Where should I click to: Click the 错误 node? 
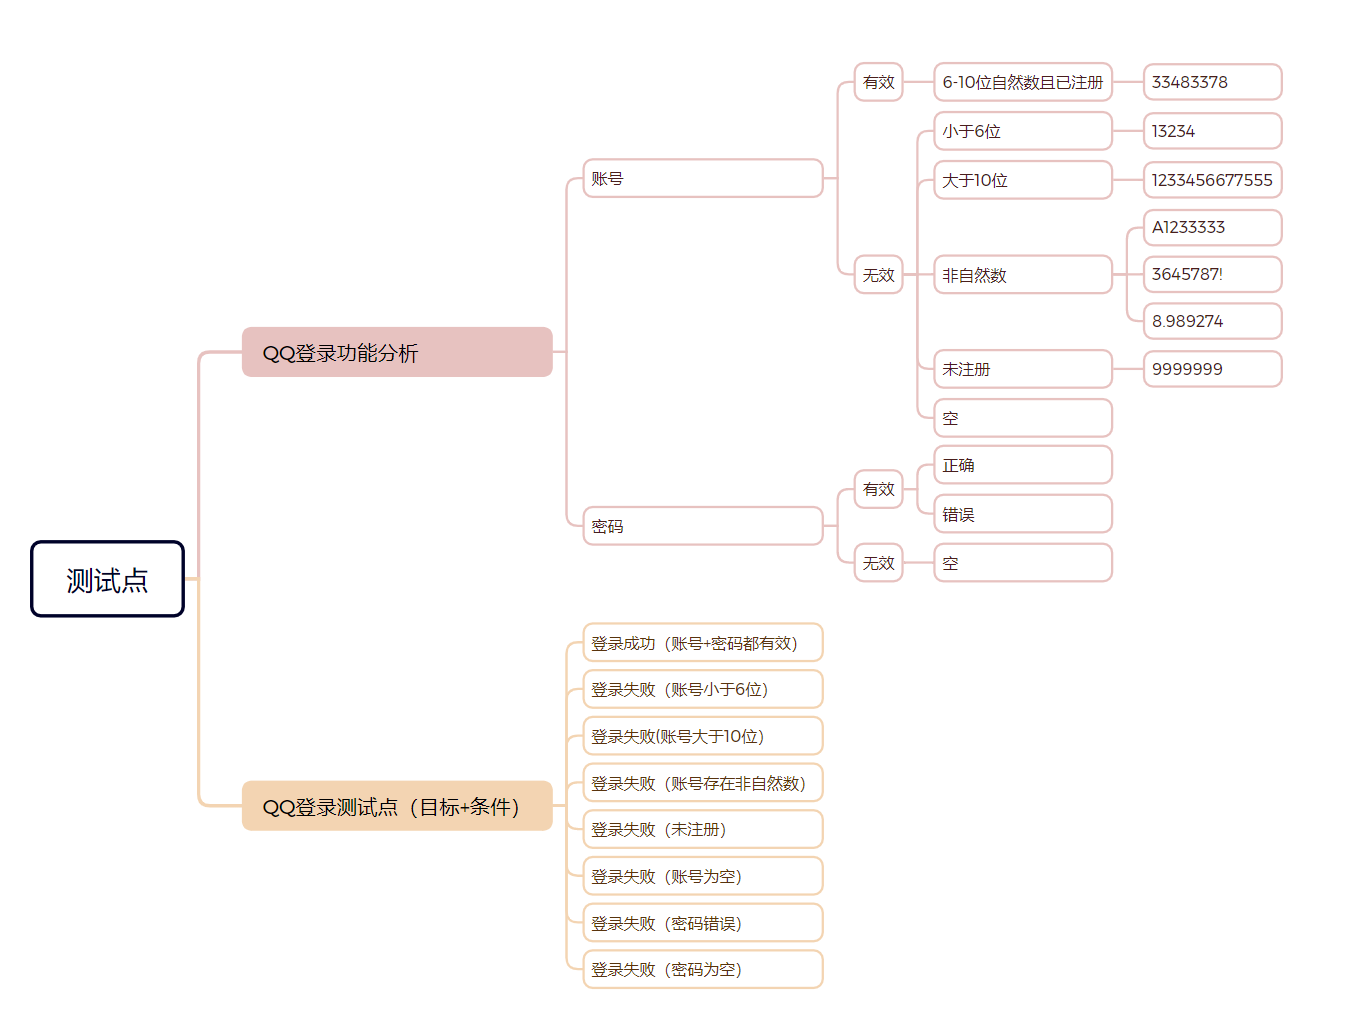1023,514
